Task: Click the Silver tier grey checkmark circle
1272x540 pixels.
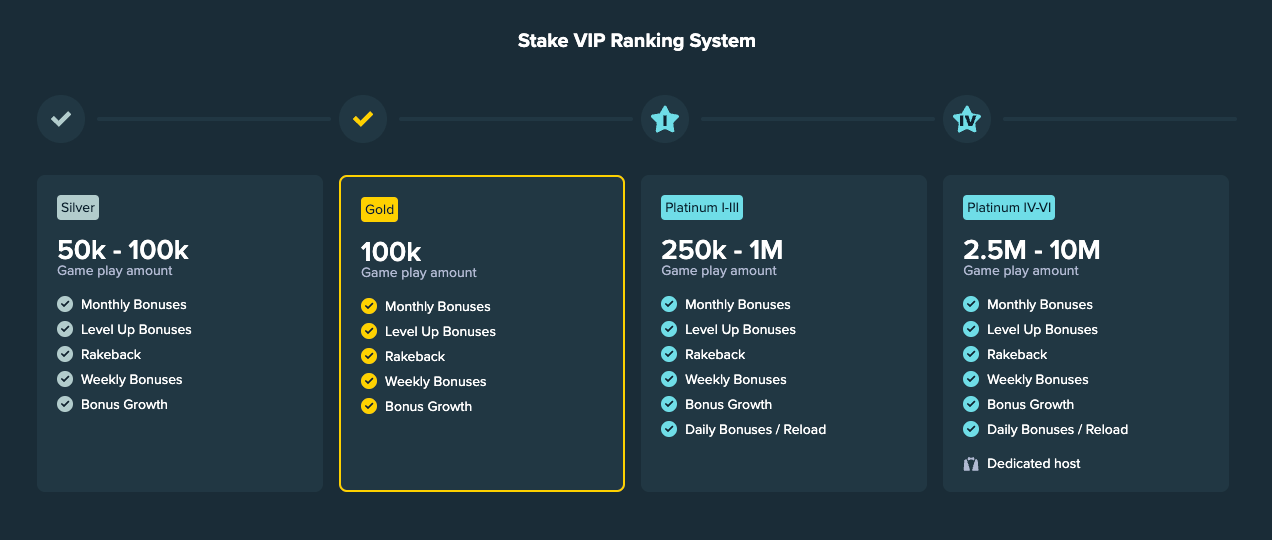Action: coord(61,119)
